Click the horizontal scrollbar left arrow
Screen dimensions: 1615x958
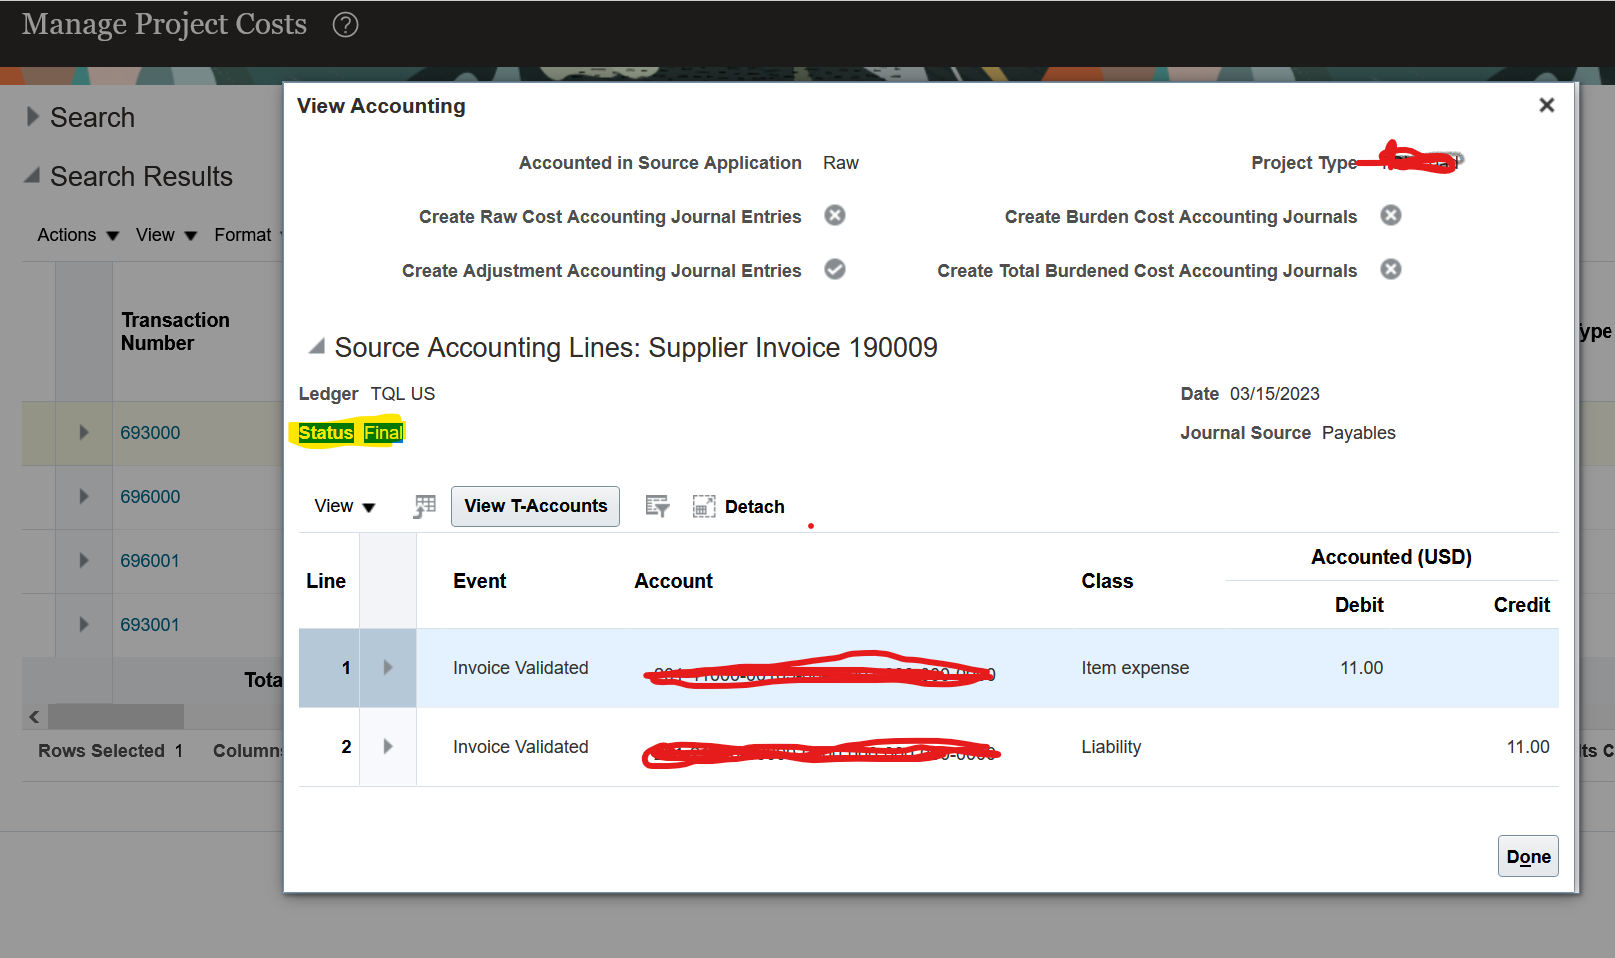click(34, 716)
